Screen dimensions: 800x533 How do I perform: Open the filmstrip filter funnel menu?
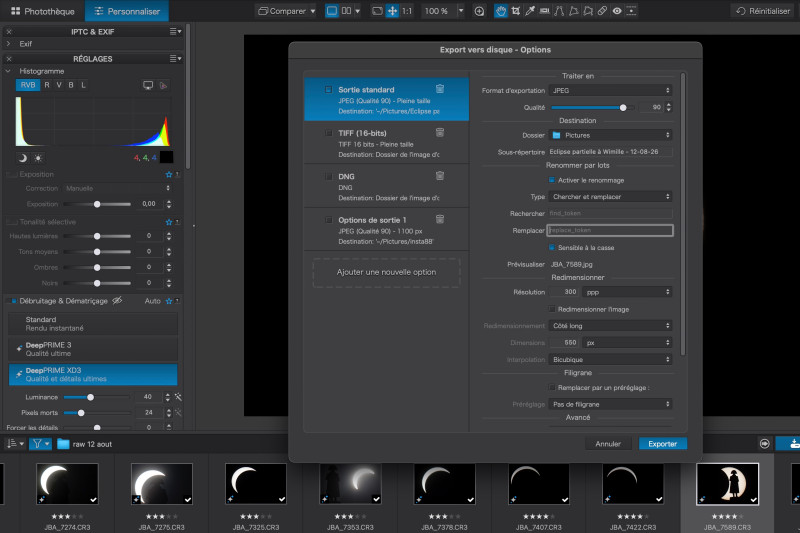(40, 444)
